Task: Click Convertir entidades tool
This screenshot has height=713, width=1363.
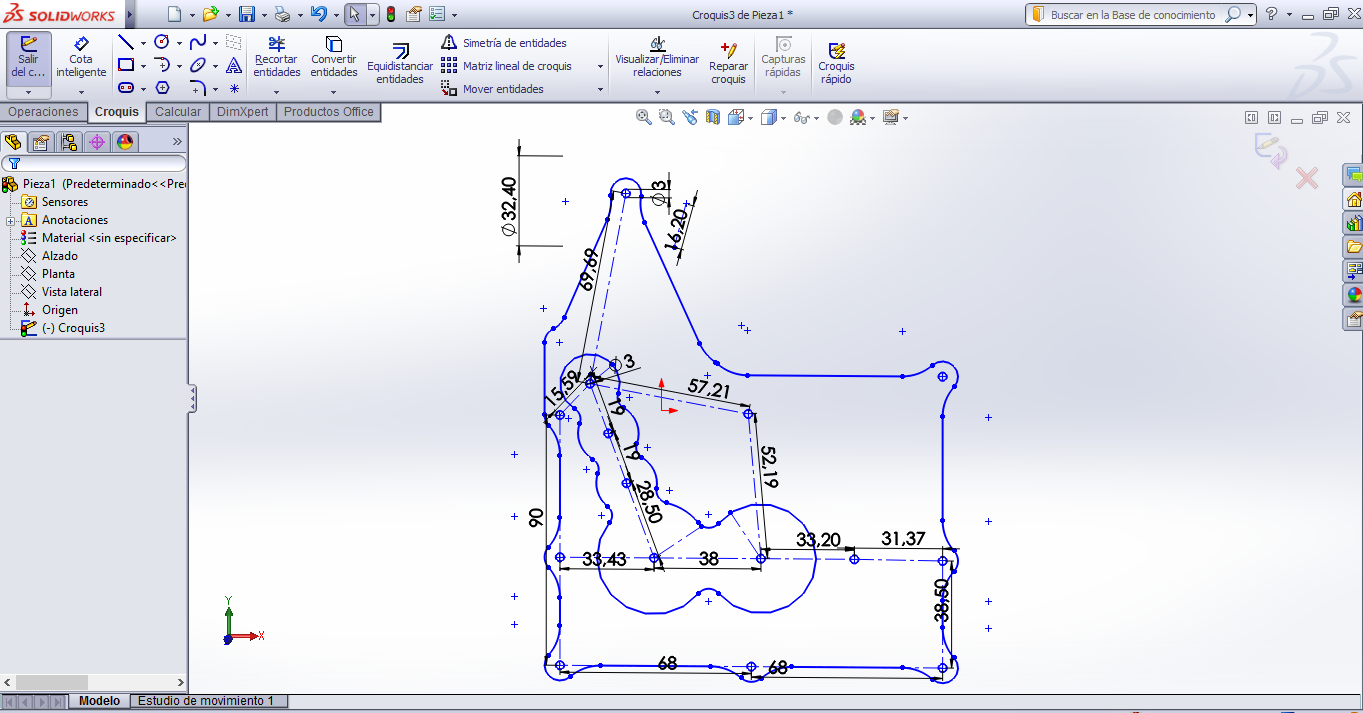Action: [334, 57]
